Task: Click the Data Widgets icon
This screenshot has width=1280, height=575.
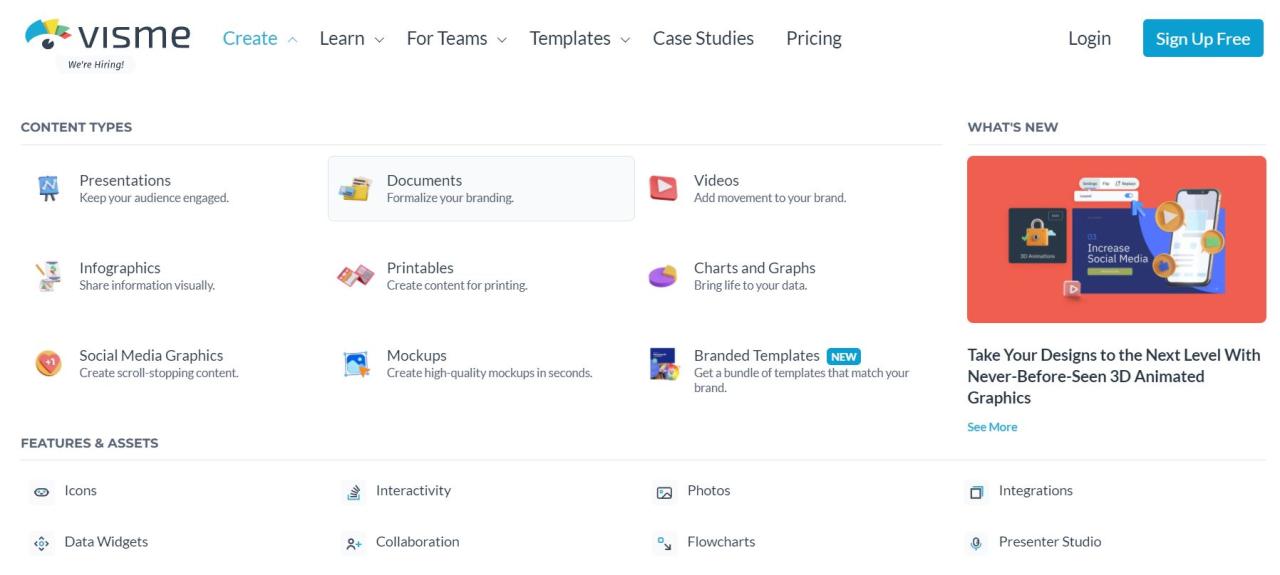Action: click(41, 543)
